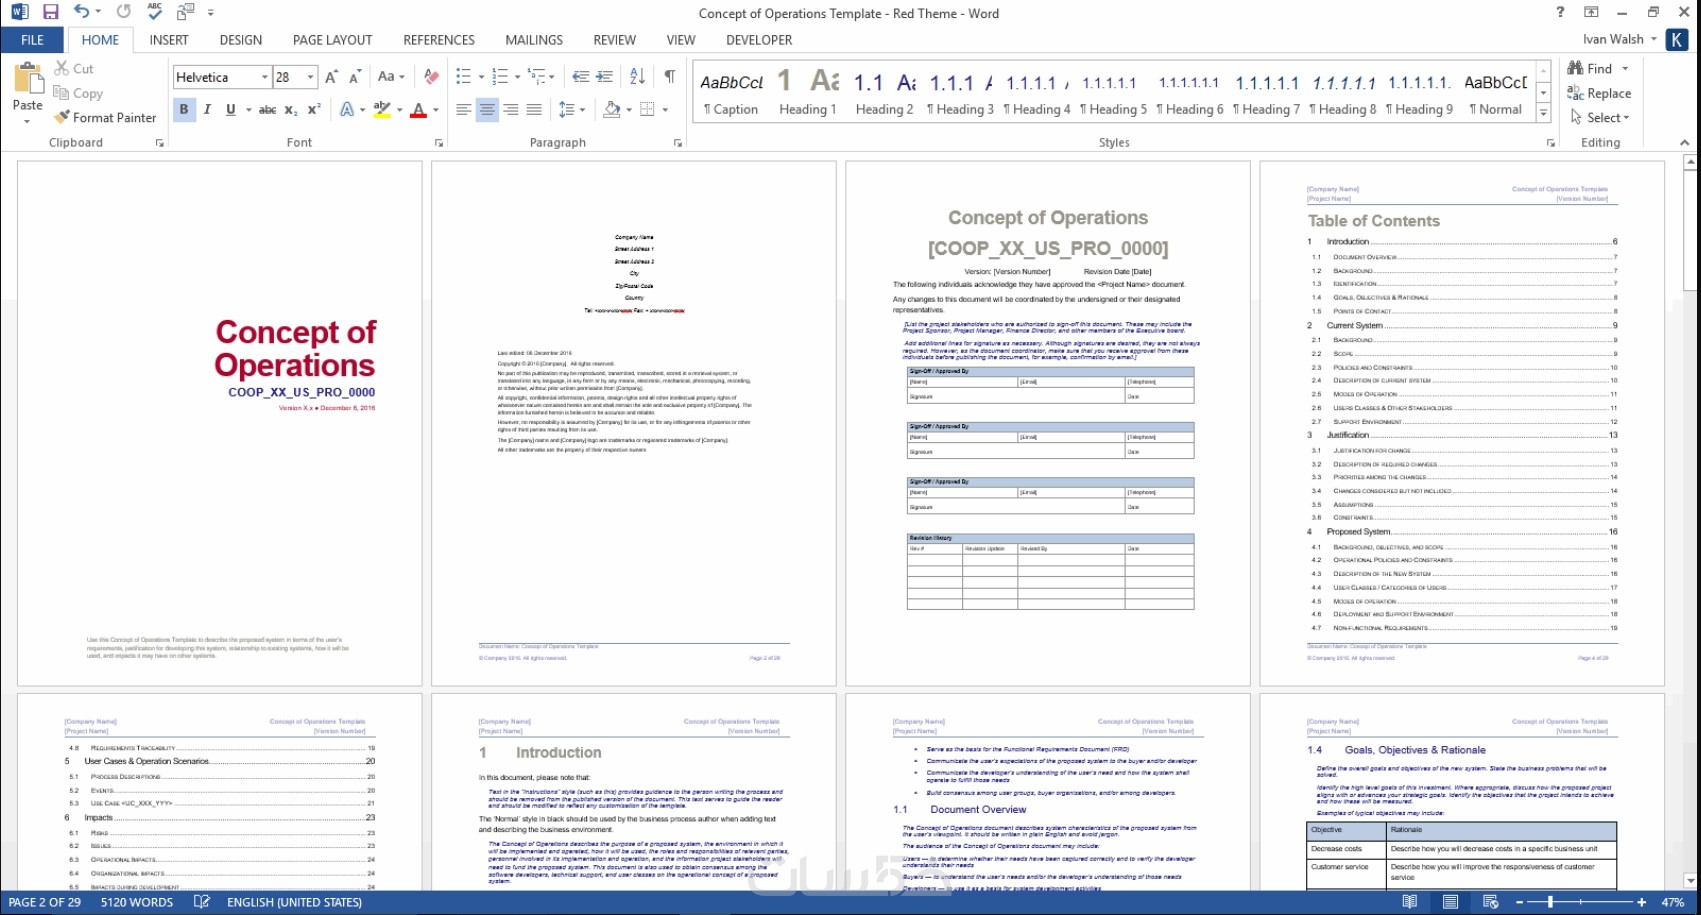This screenshot has height=915, width=1701.
Task: Select the Table of Contents page thumbnail
Action: 1461,423
